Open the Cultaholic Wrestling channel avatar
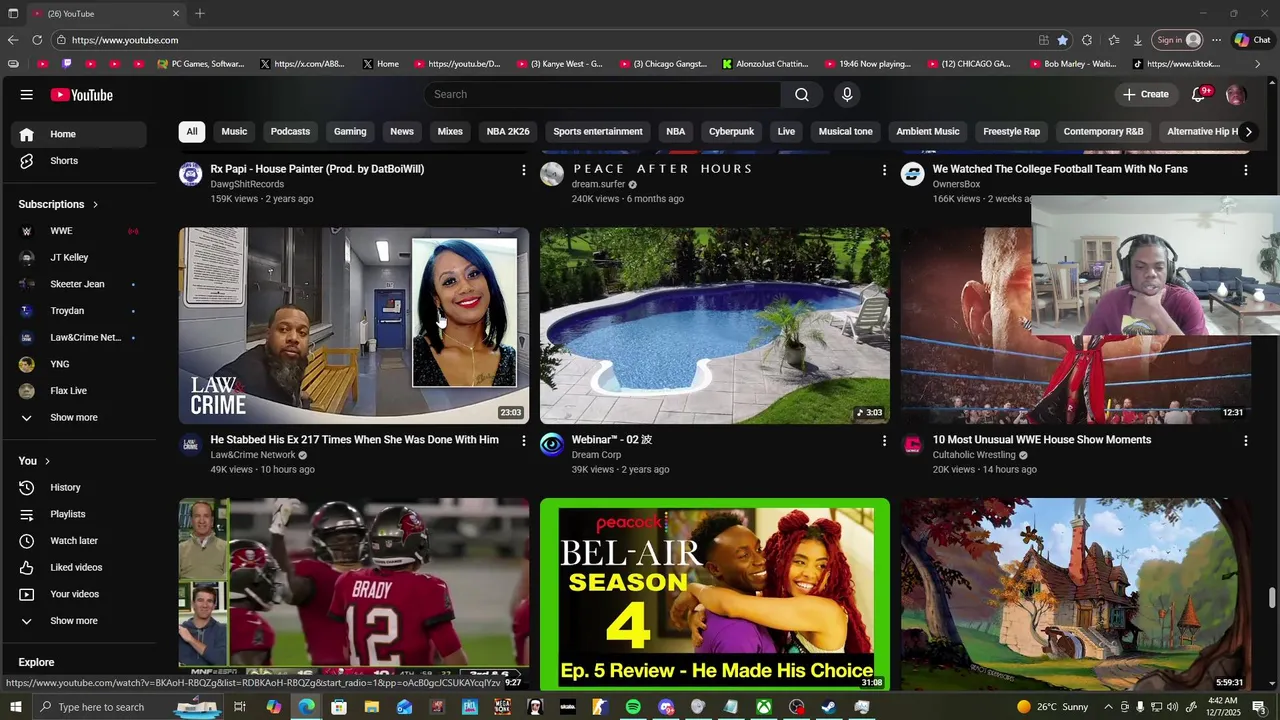1280x720 pixels. tap(913, 445)
